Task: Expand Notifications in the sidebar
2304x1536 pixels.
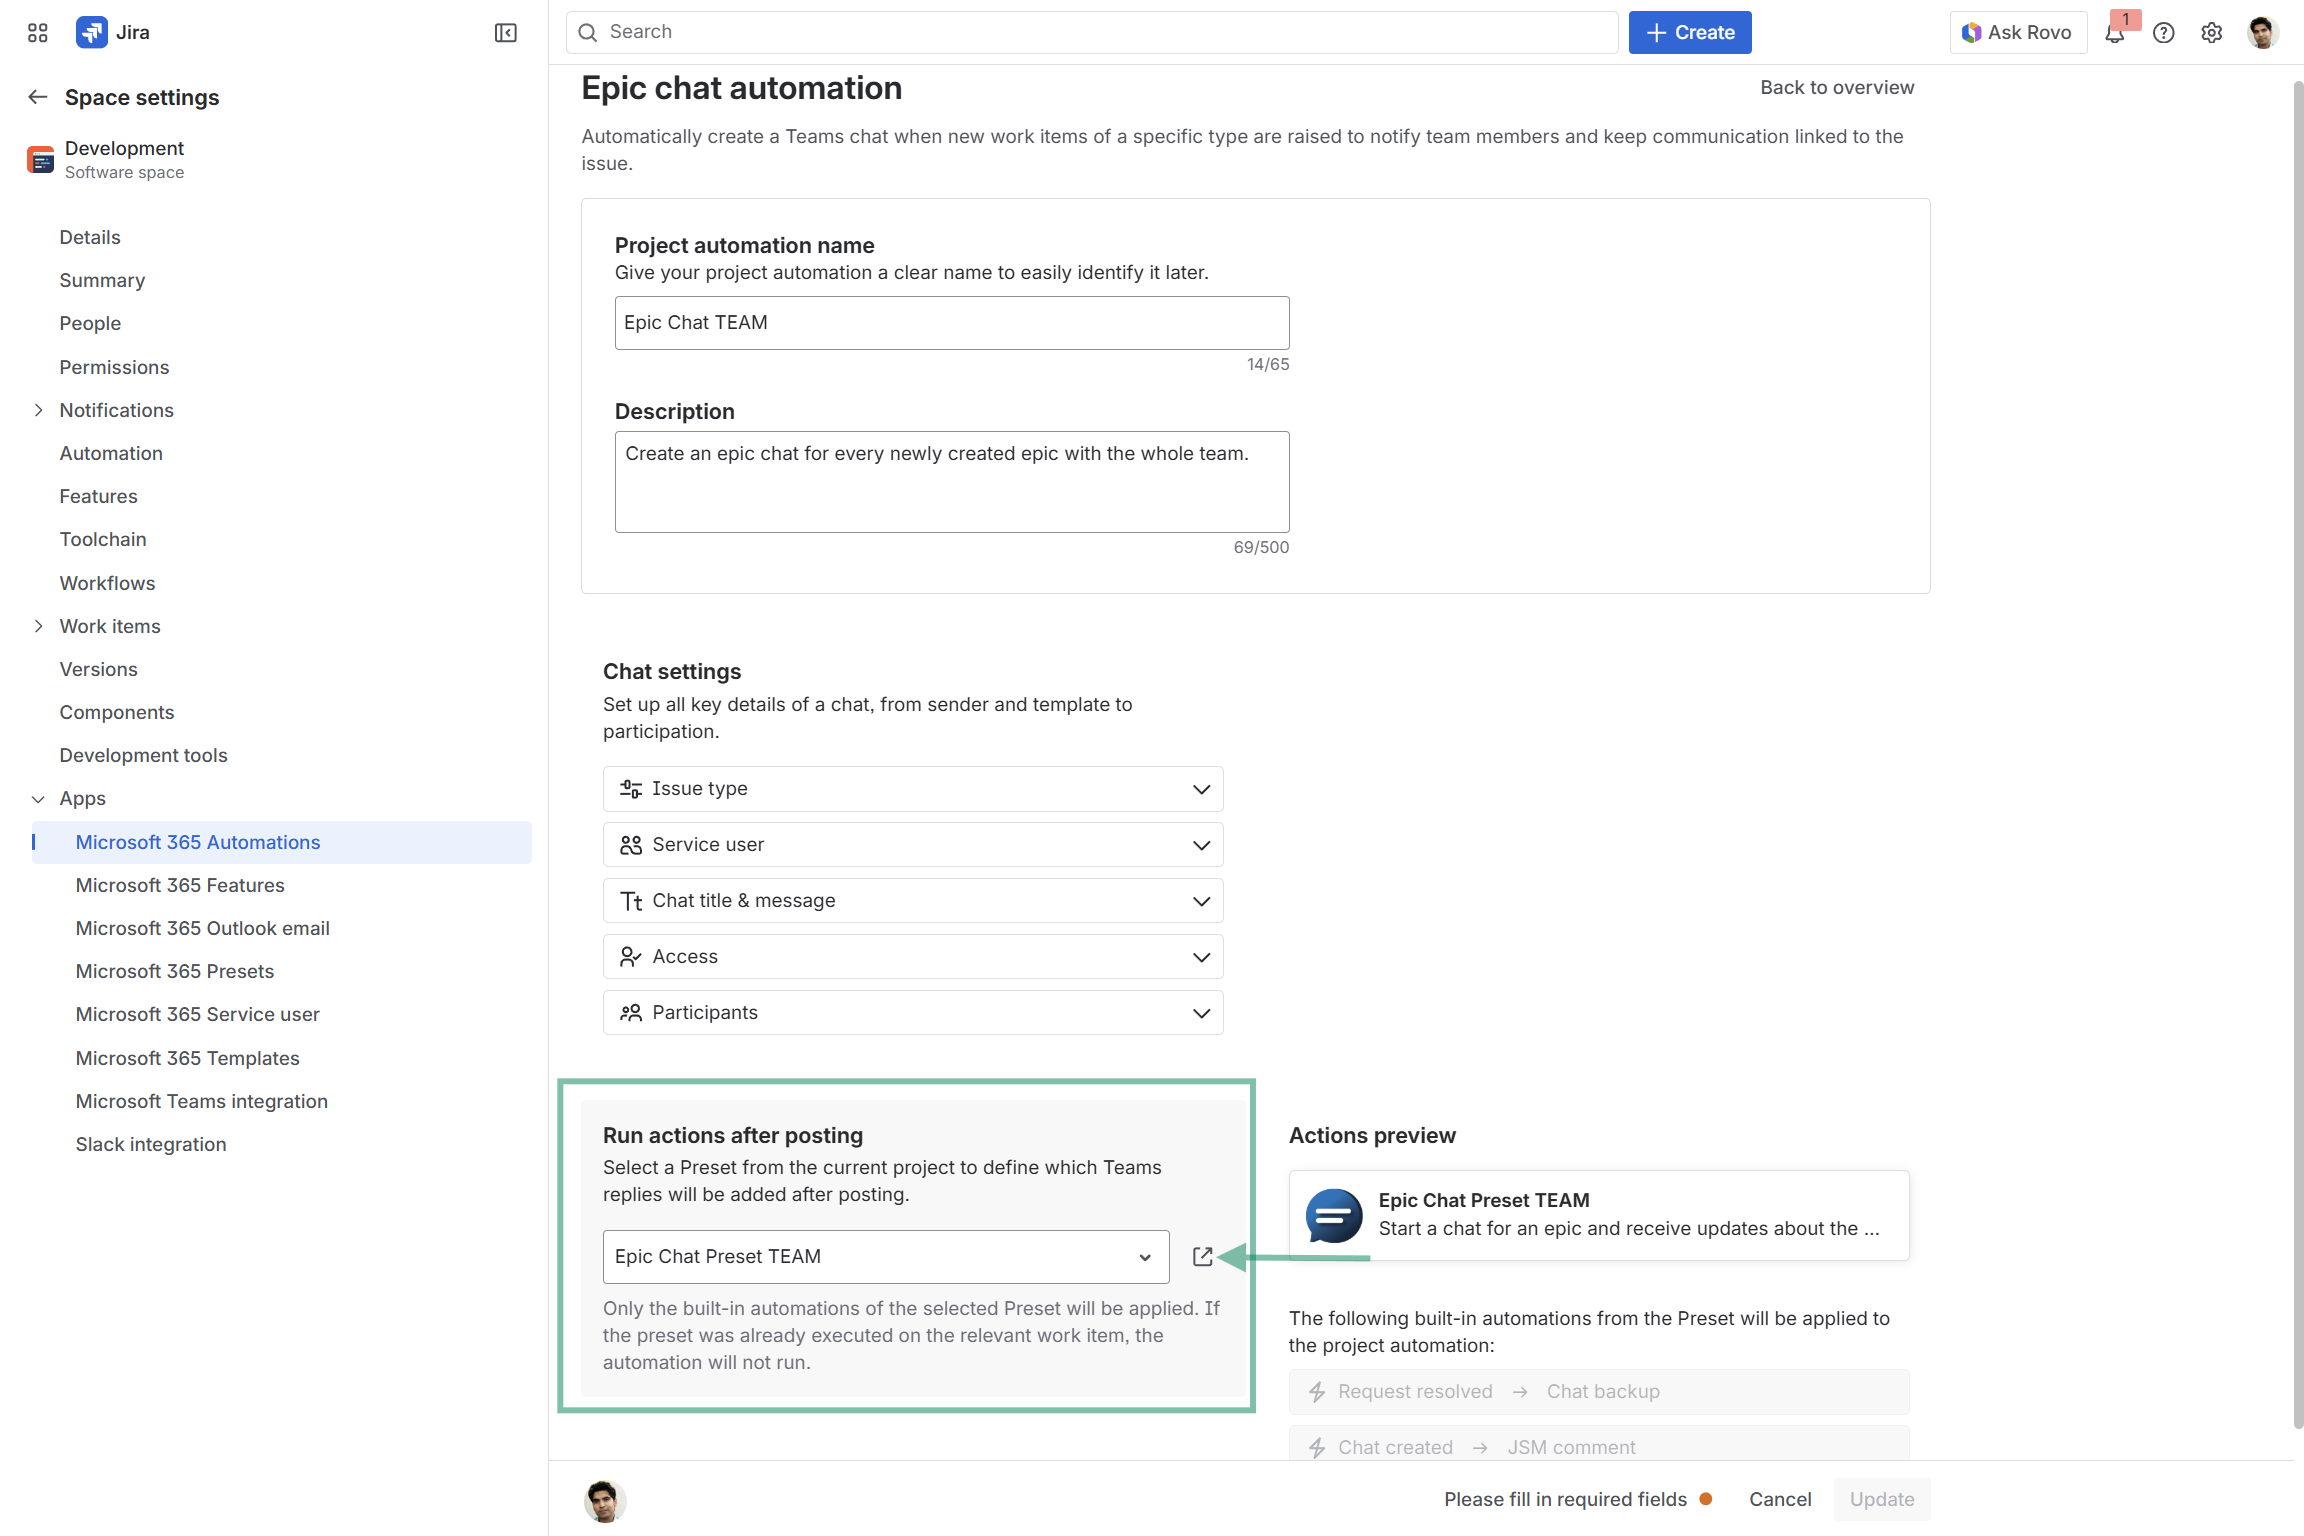Action: click(38, 410)
